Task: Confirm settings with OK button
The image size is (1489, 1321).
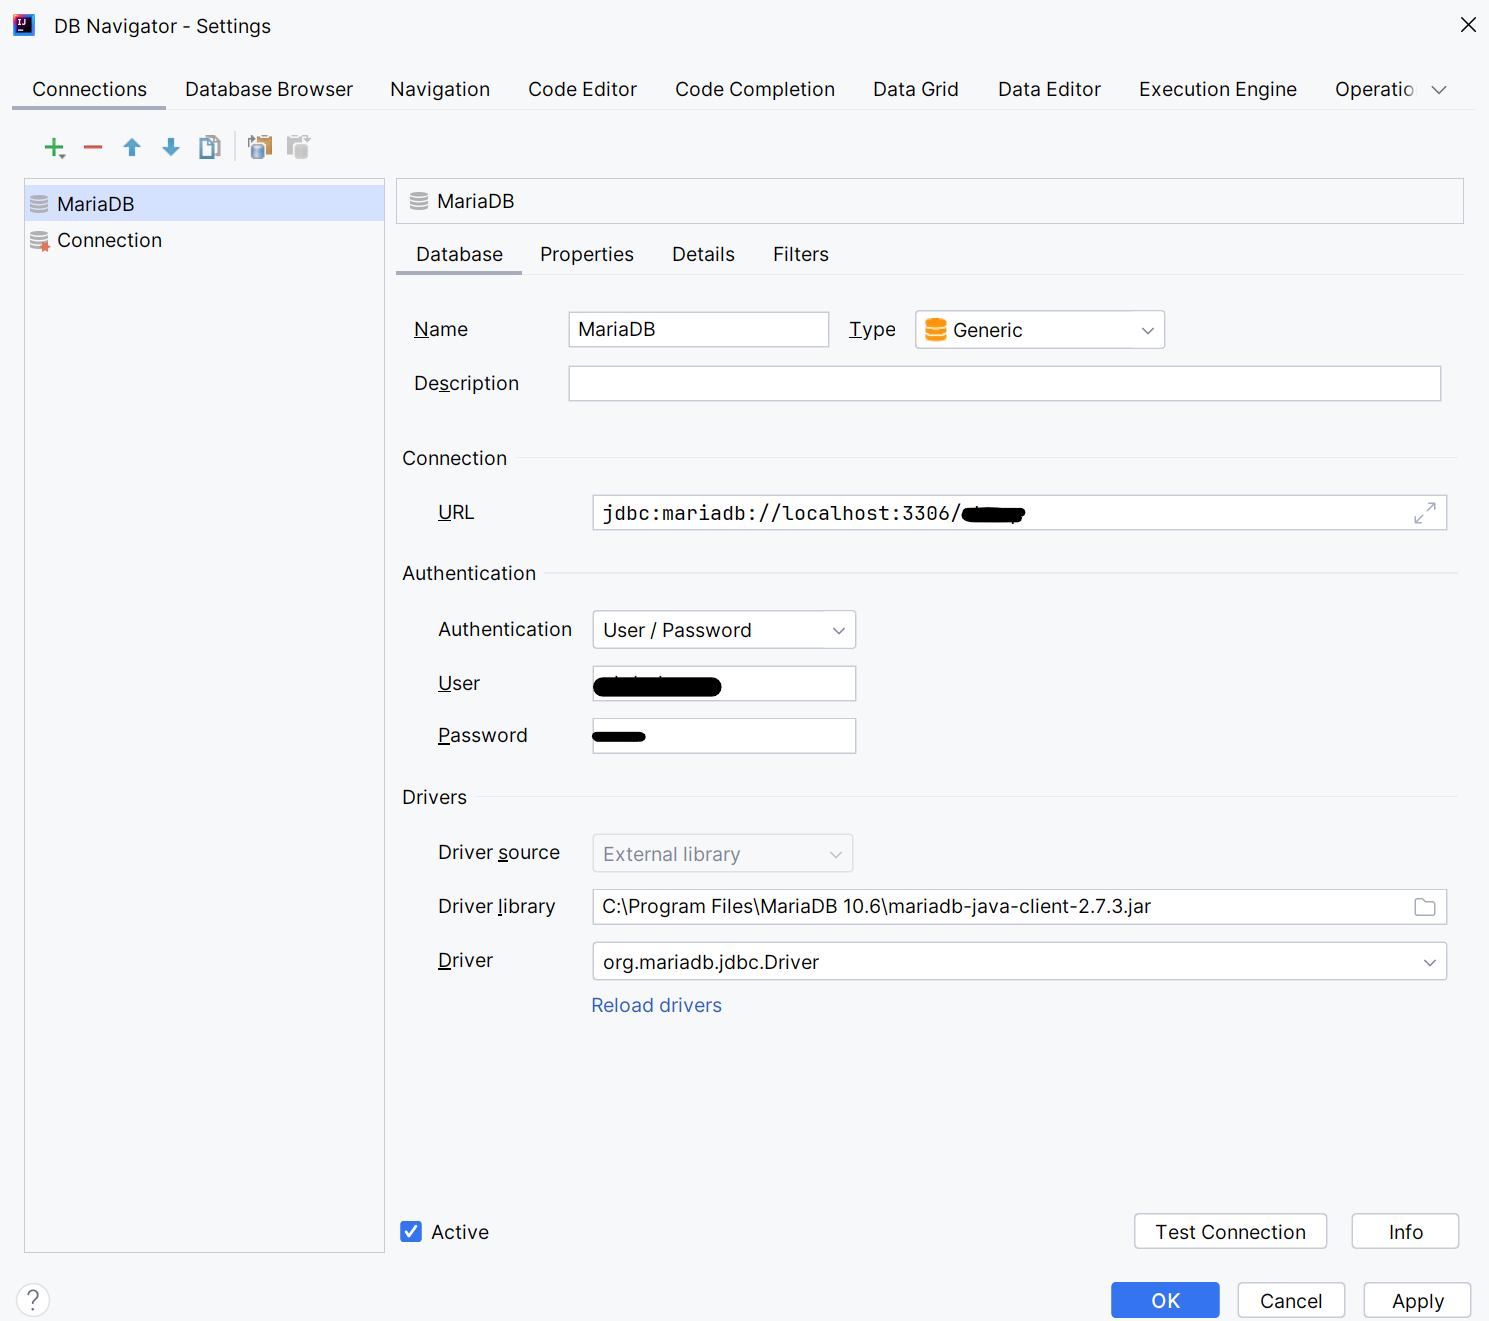Action: 1165,1300
